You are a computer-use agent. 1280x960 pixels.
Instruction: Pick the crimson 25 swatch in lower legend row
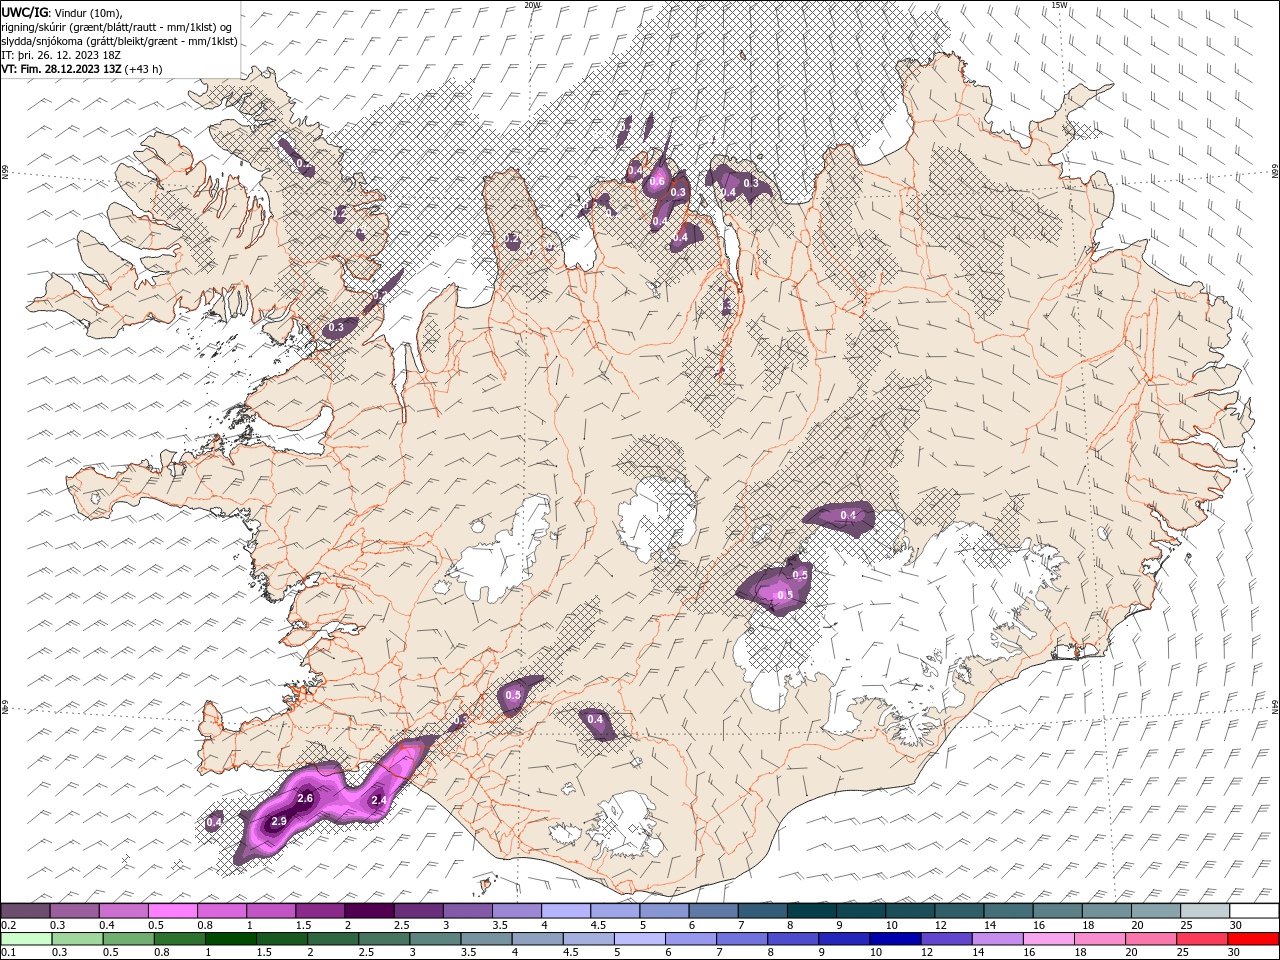[x=1202, y=939]
